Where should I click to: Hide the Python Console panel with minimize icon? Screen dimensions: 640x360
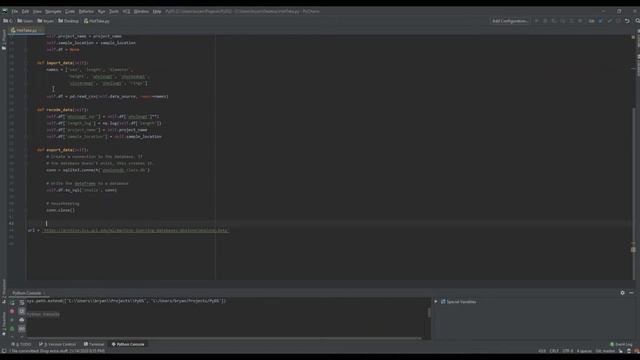click(x=631, y=293)
